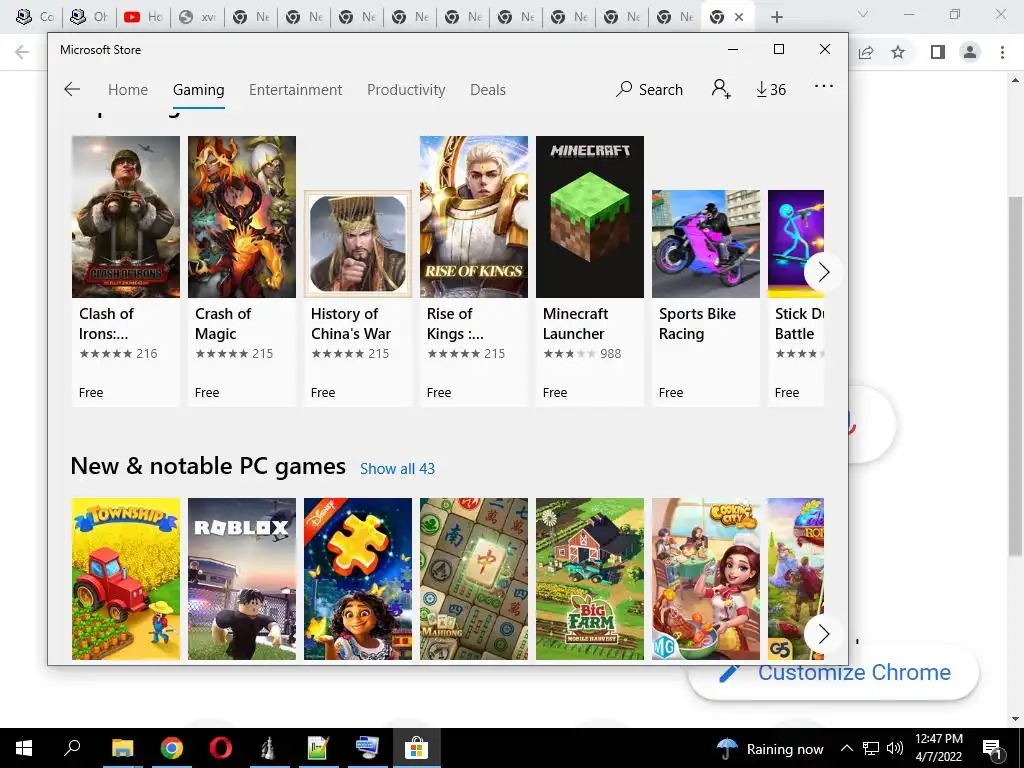Click the Minecraft Launcher title text
Screen dimensions: 1024x768
click(x=575, y=324)
